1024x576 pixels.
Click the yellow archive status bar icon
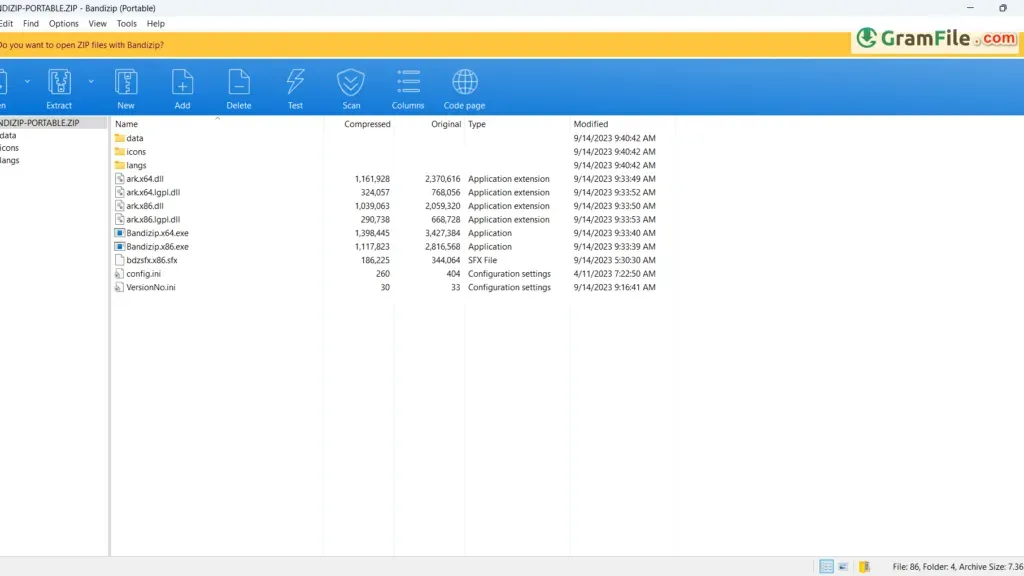[865, 566]
